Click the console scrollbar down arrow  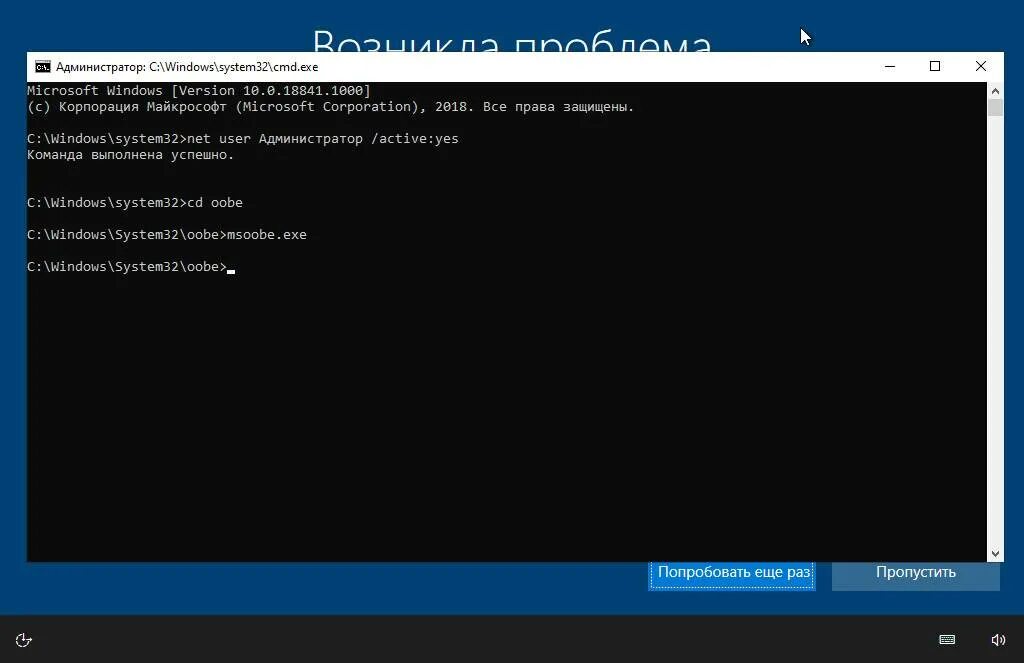995,553
